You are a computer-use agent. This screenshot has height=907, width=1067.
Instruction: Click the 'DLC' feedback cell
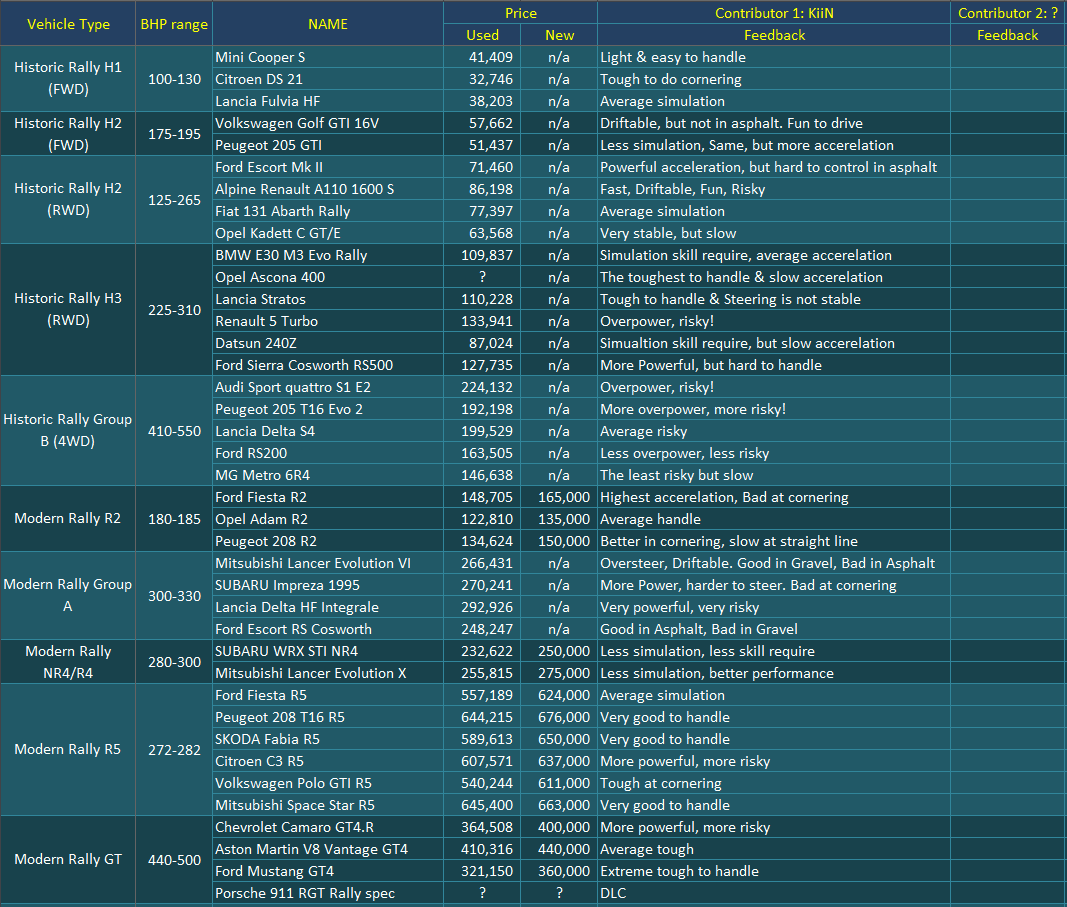coord(773,893)
